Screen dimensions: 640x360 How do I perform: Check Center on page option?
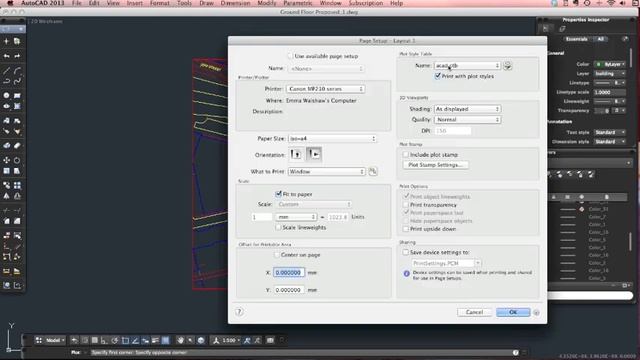point(277,255)
